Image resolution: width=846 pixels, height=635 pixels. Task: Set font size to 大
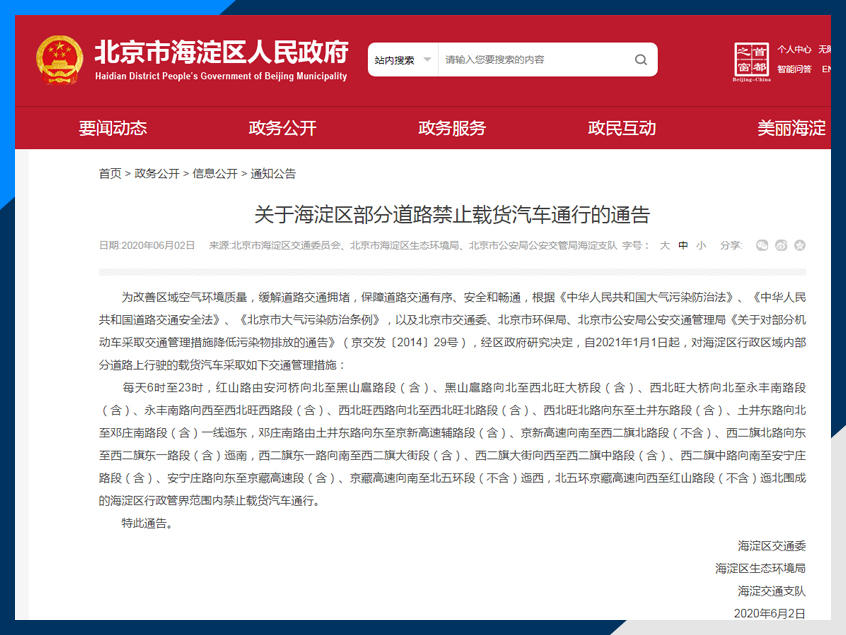tap(665, 245)
